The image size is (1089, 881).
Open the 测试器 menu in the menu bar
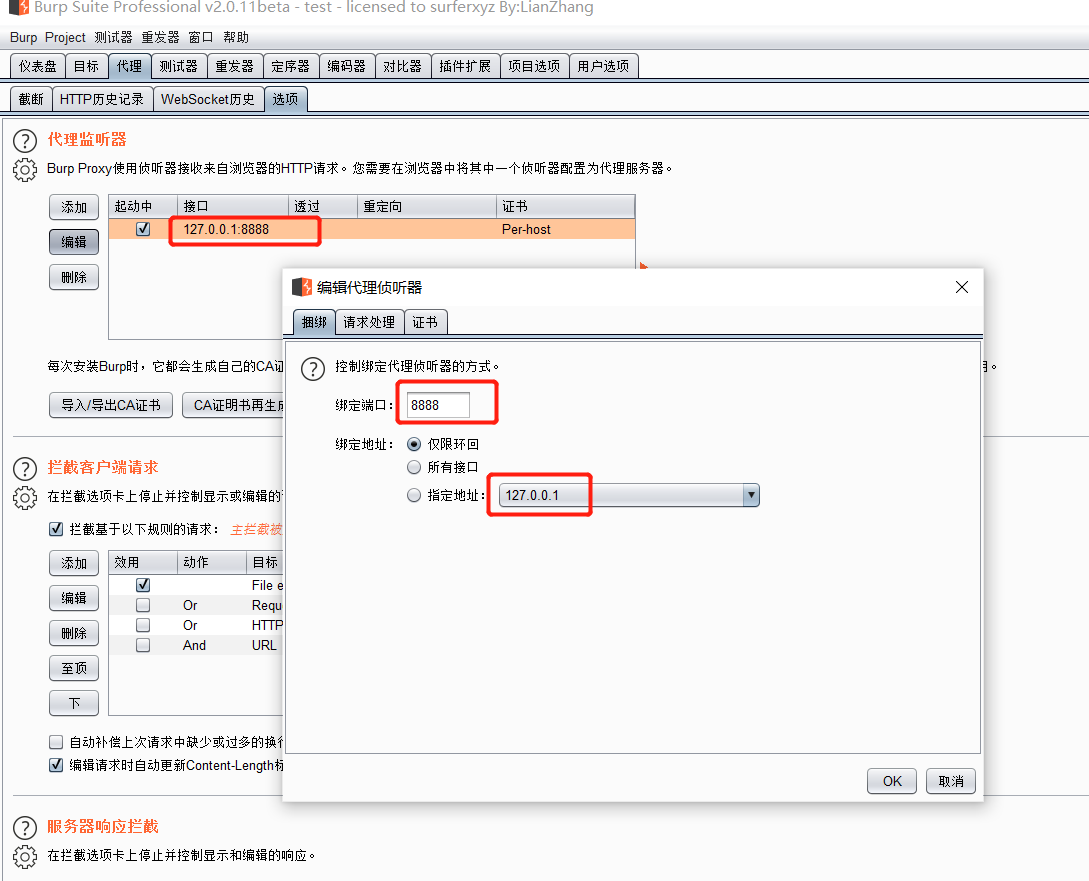(x=113, y=37)
